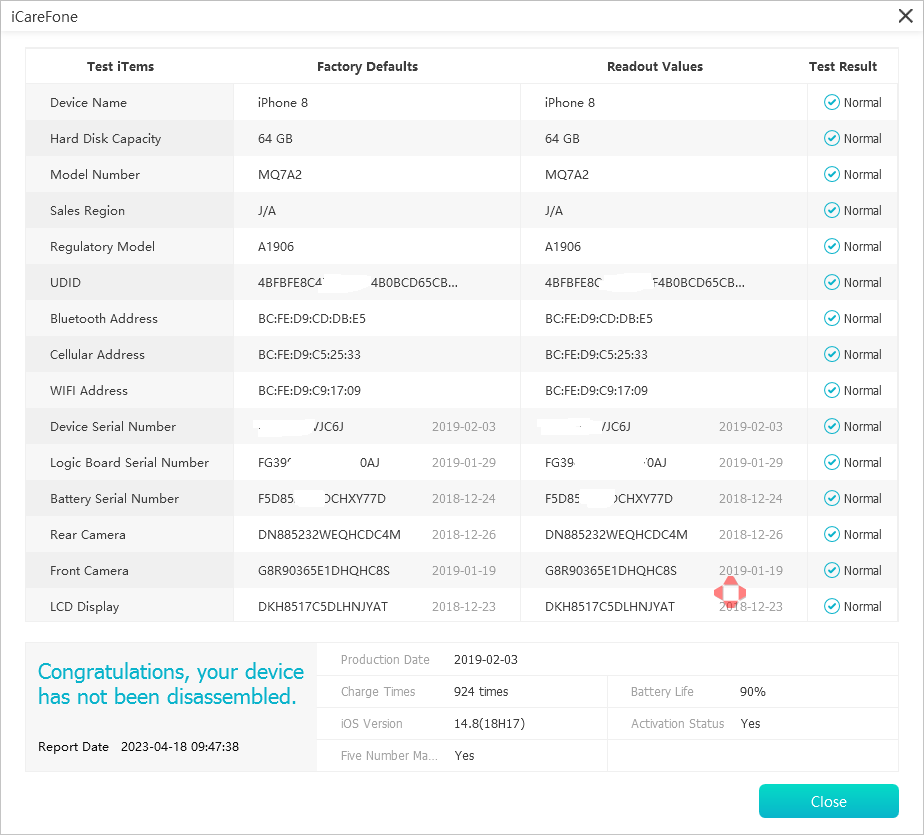Click the Battery Serial Number checkmark icon

pyautogui.click(x=831, y=498)
